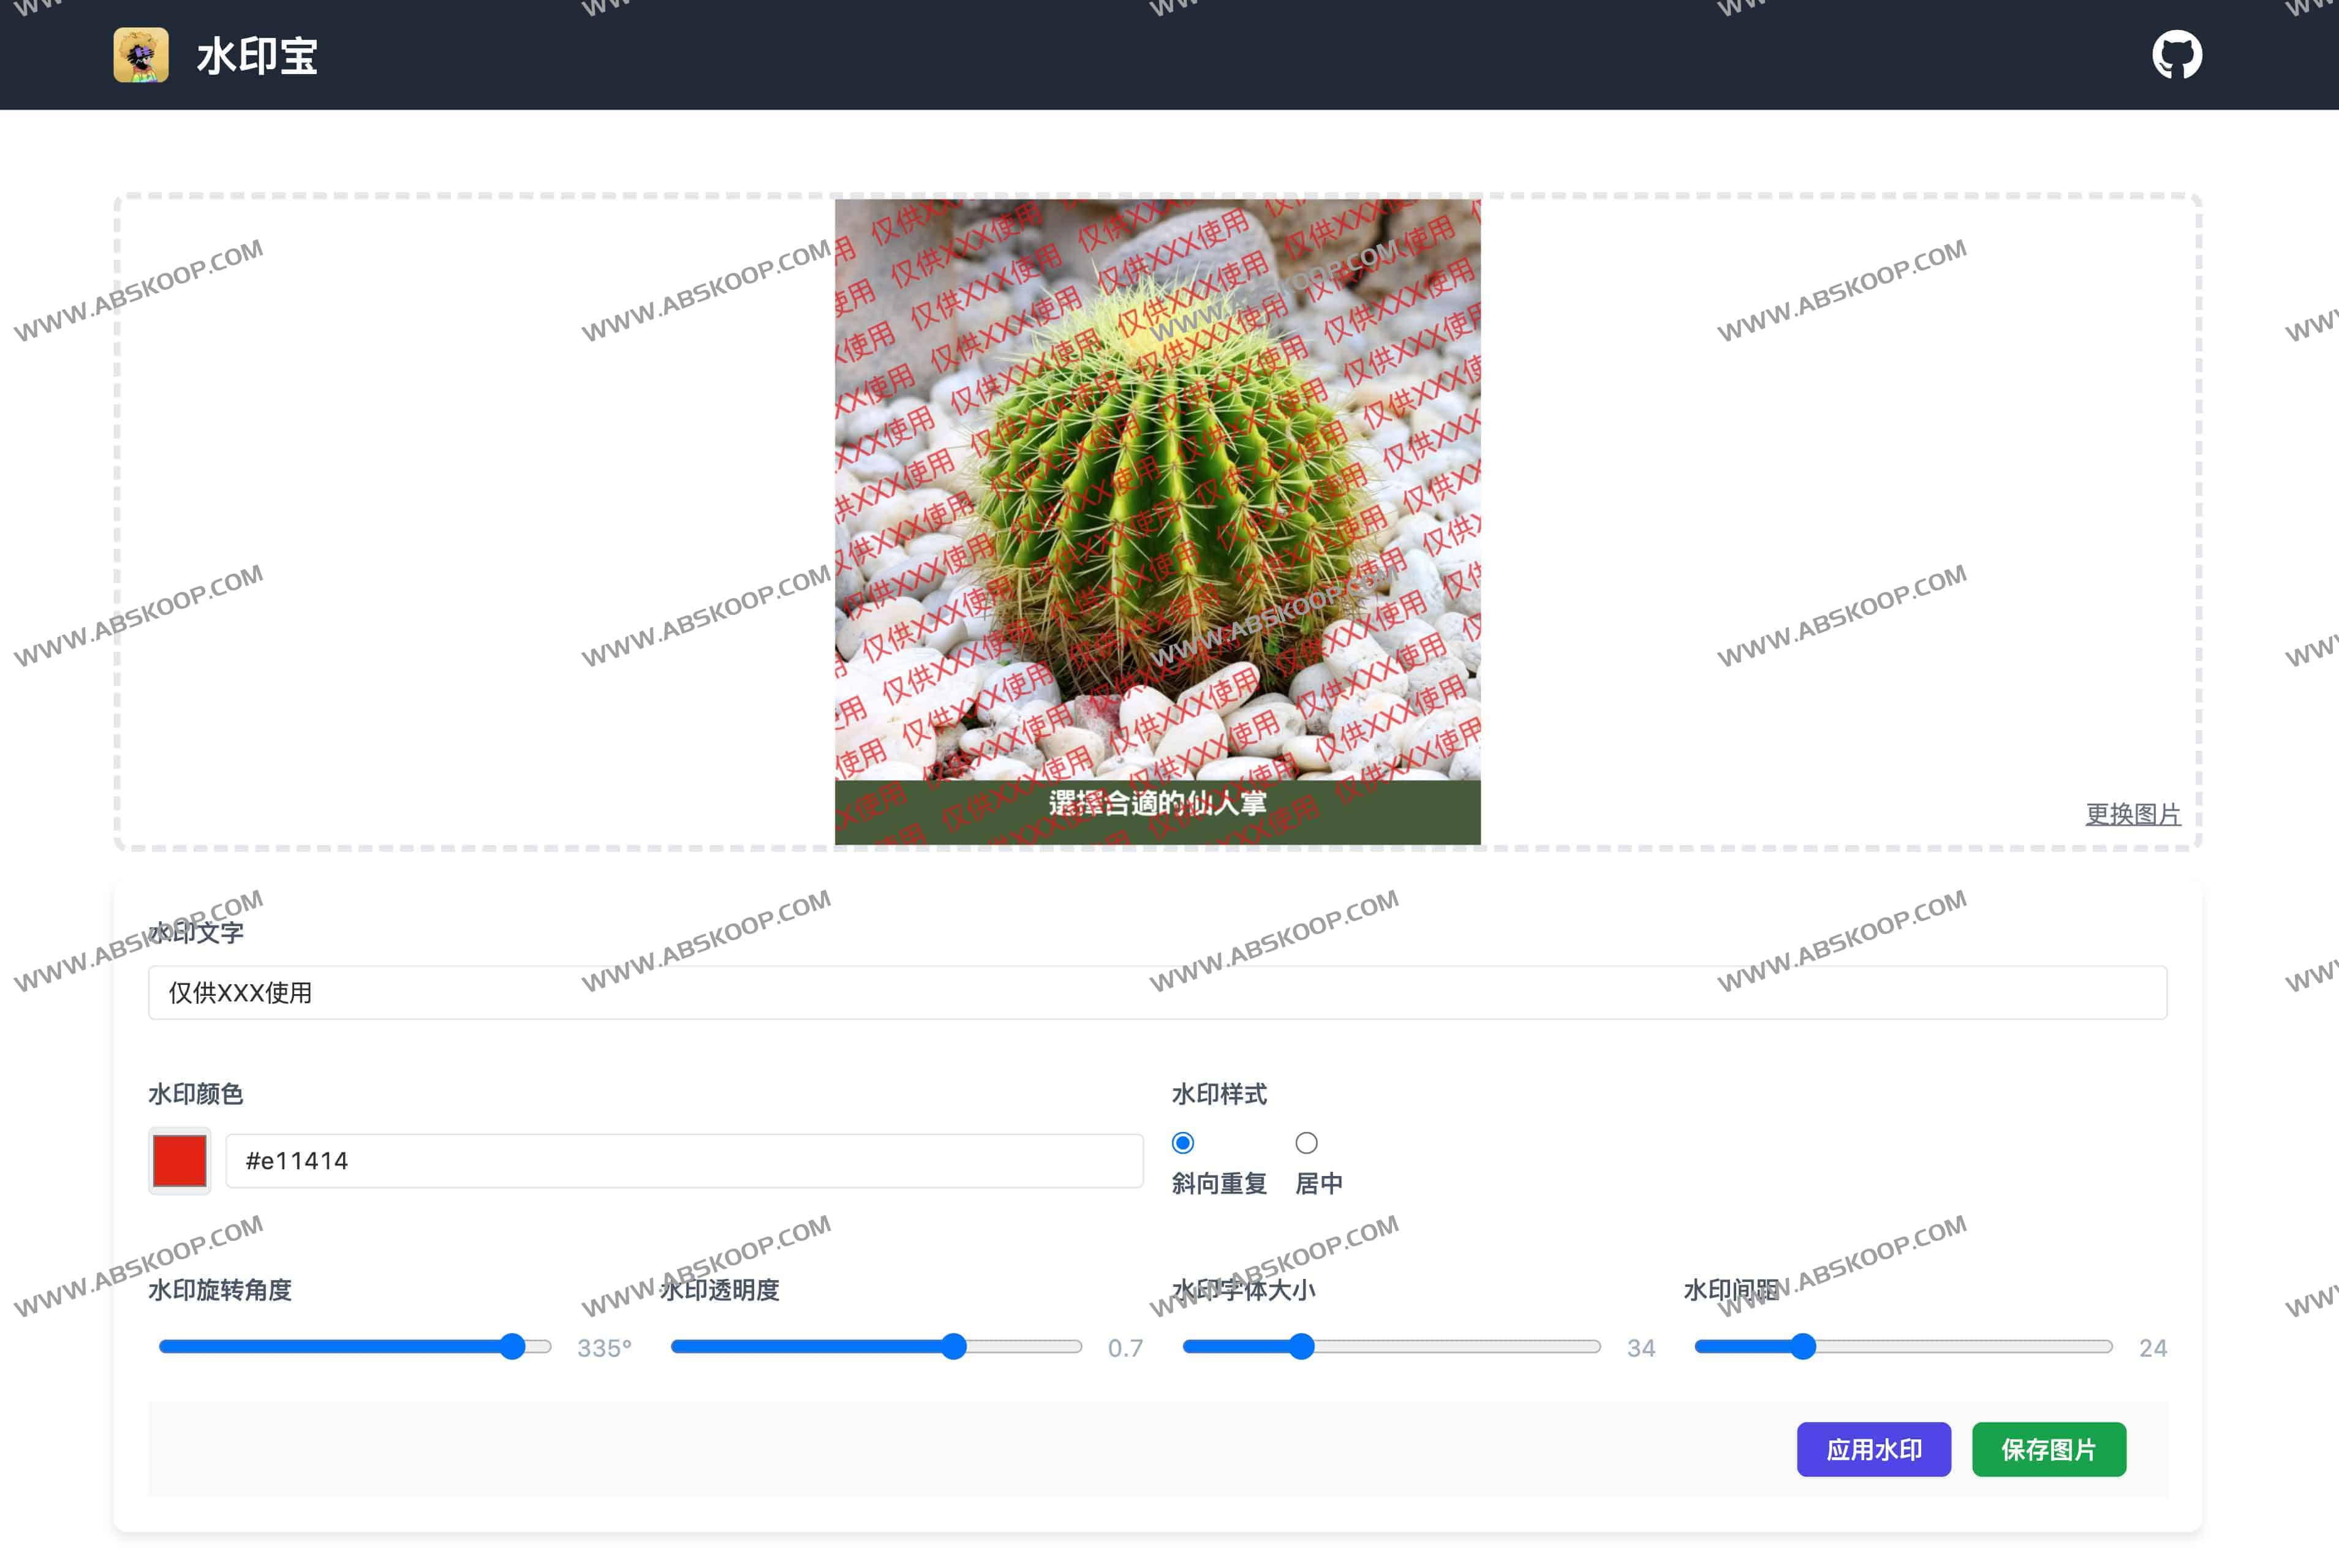The width and height of the screenshot is (2339, 1568).
Task: Open the red watermark color swatch
Action: pyautogui.click(x=180, y=1160)
